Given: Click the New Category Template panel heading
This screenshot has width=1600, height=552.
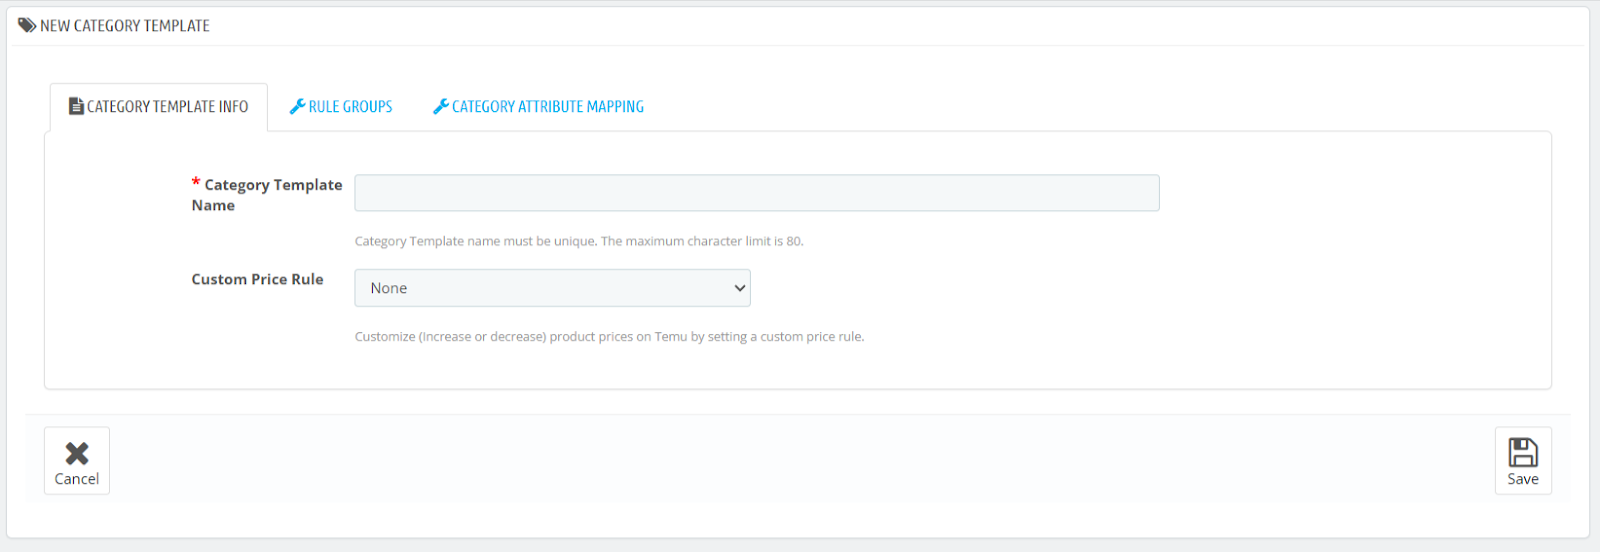Looking at the screenshot, I should (125, 26).
